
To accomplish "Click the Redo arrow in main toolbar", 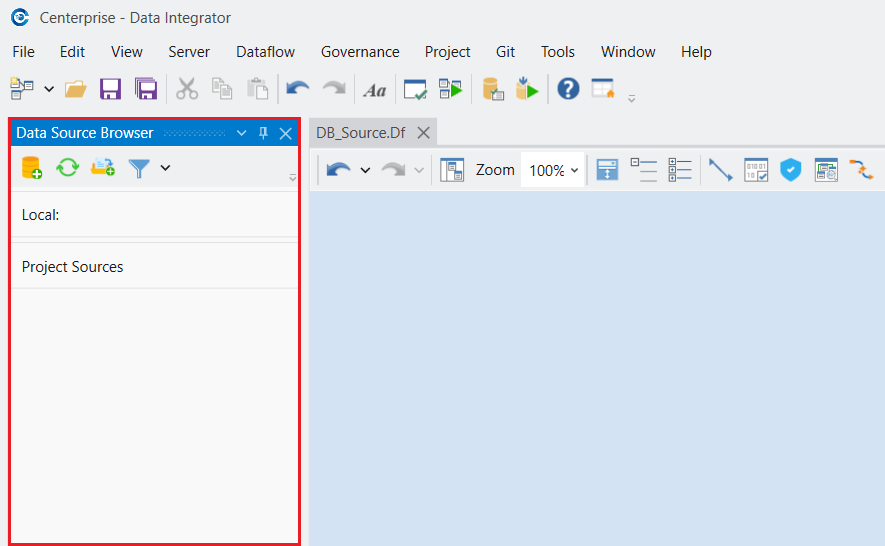I will coord(334,89).
